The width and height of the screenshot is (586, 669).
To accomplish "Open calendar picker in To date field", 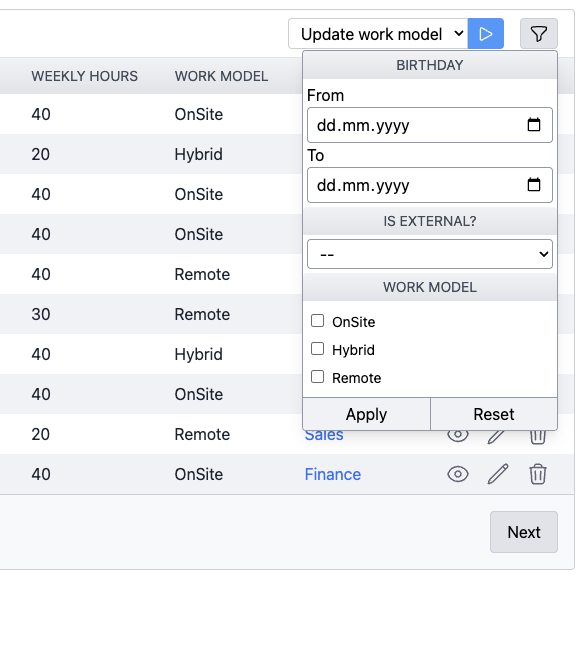I will coord(534,185).
